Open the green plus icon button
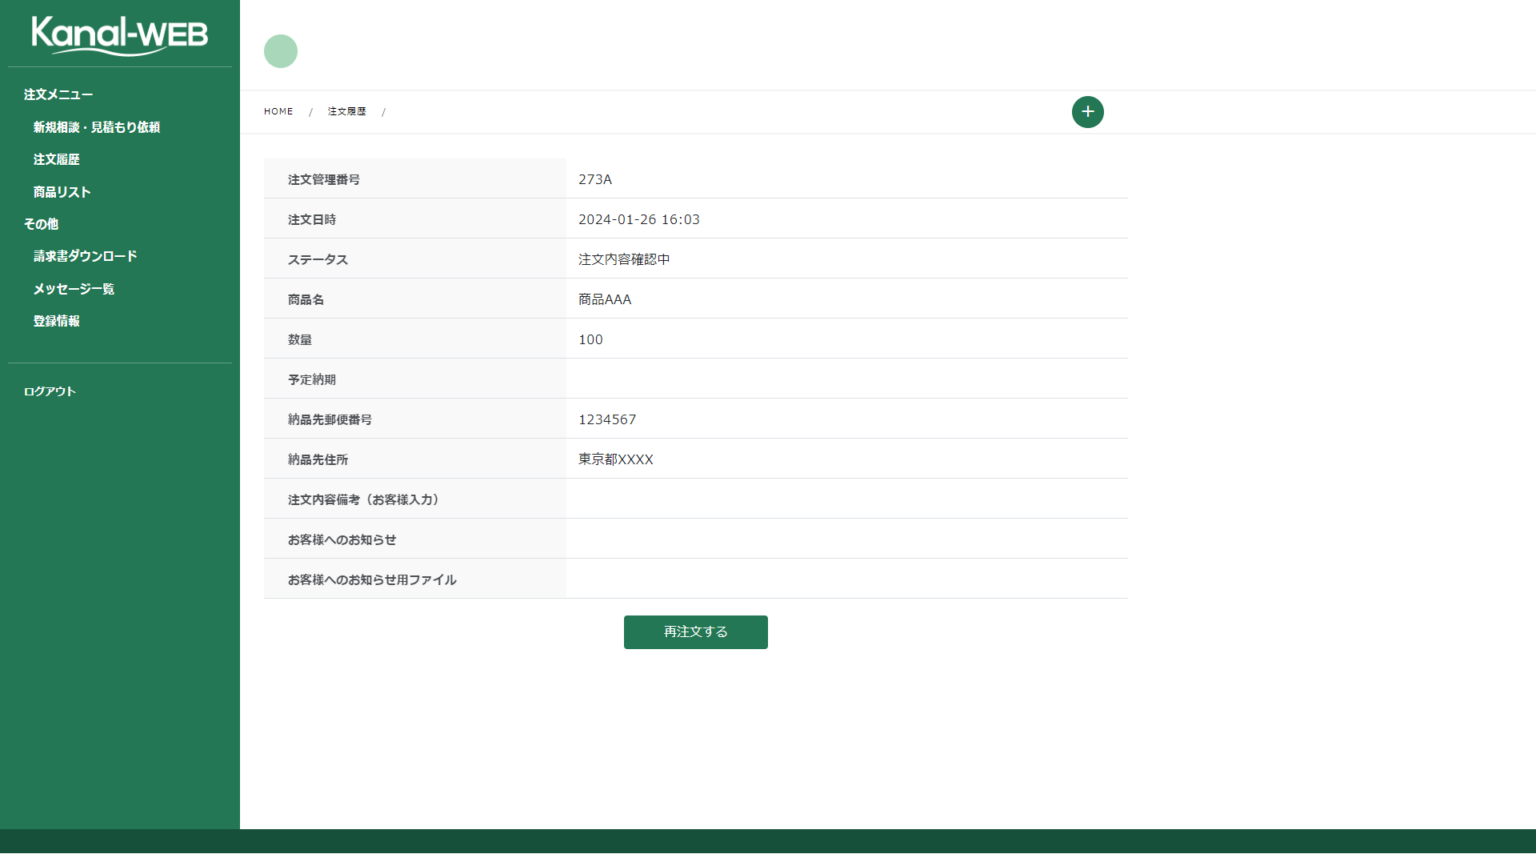This screenshot has height=854, width=1536. point(1087,111)
